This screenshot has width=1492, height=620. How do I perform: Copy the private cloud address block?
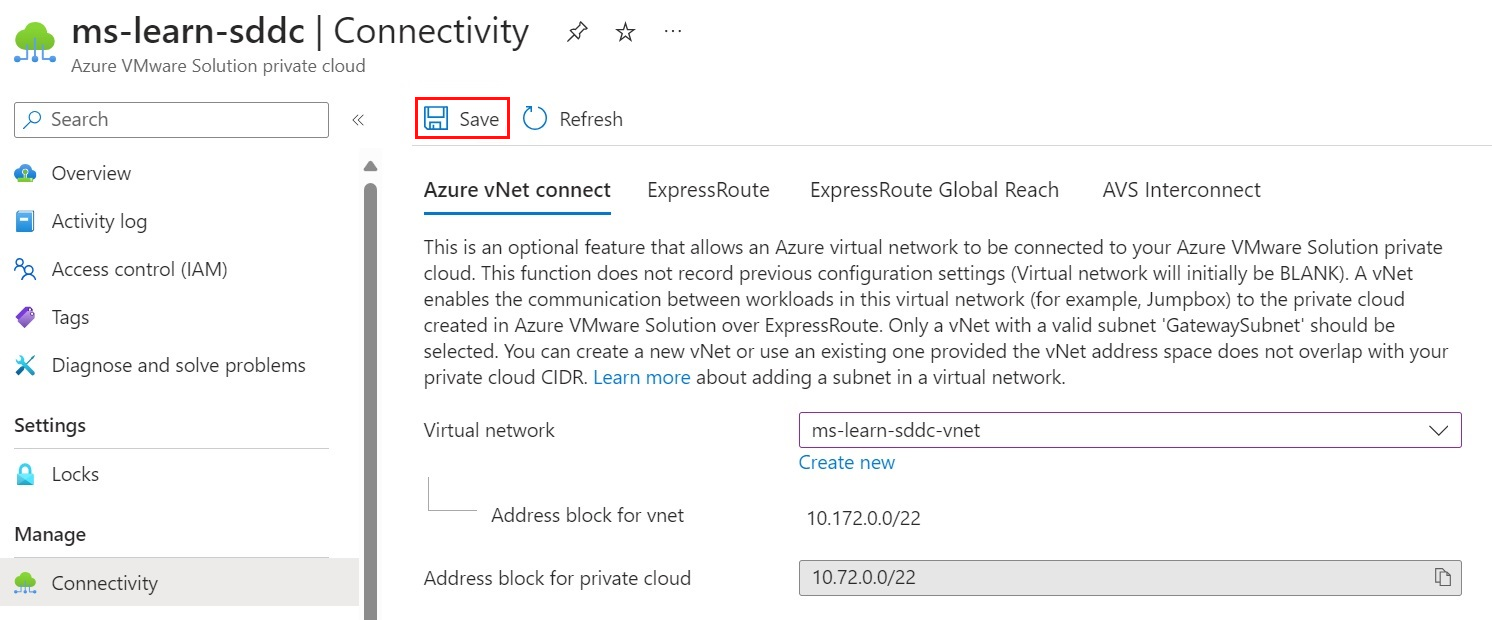[1443, 577]
